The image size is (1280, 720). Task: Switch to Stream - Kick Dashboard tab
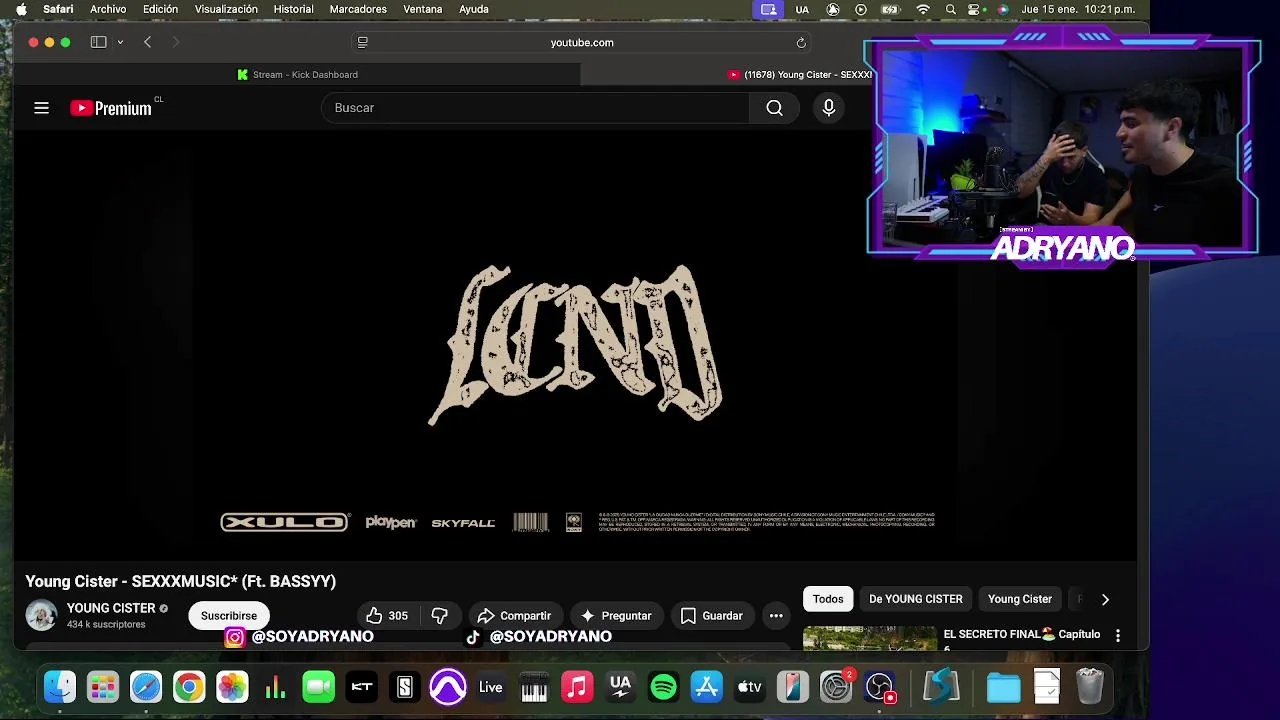click(x=298, y=74)
